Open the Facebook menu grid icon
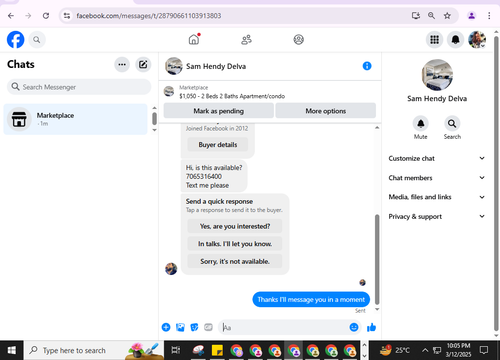Screen dimensions: 500x360 (x=434, y=40)
